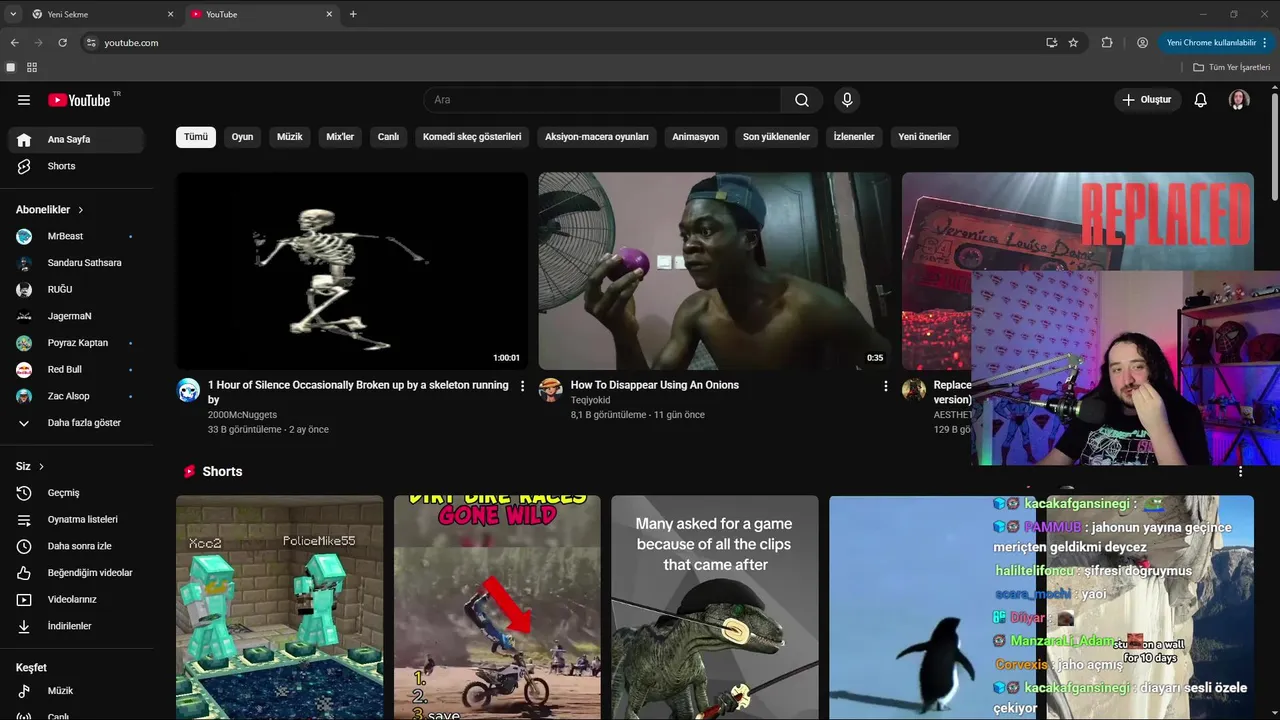The width and height of the screenshot is (1280, 720).
Task: Open Shorts shelf options menu
Action: 1241,471
